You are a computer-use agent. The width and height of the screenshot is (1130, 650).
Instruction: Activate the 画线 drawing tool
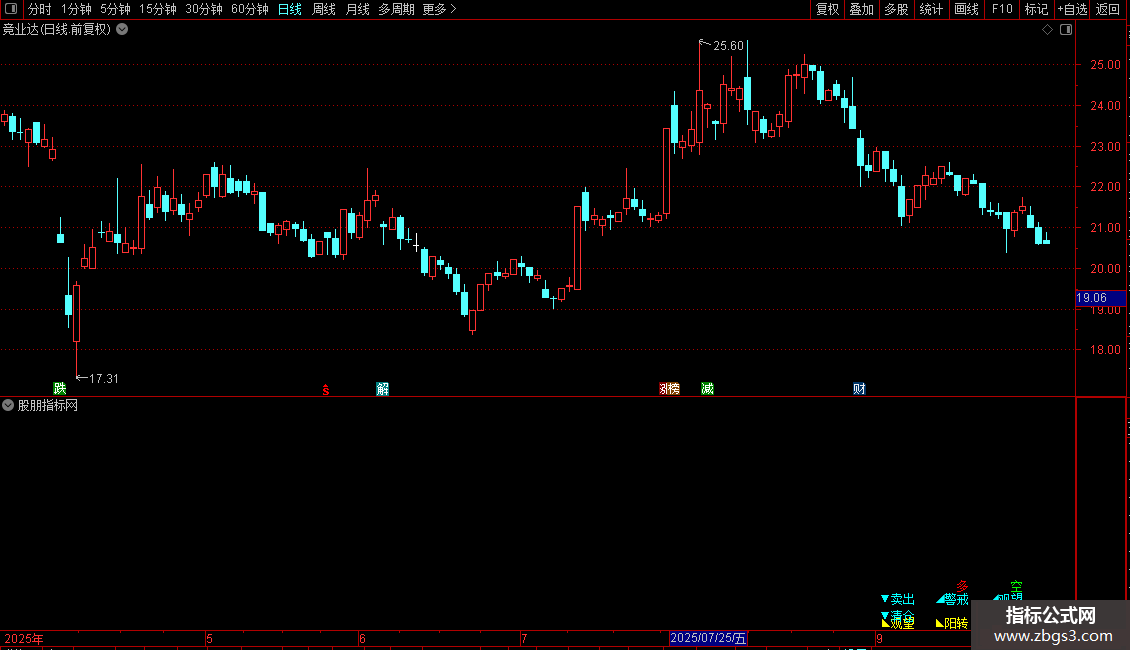click(x=966, y=9)
